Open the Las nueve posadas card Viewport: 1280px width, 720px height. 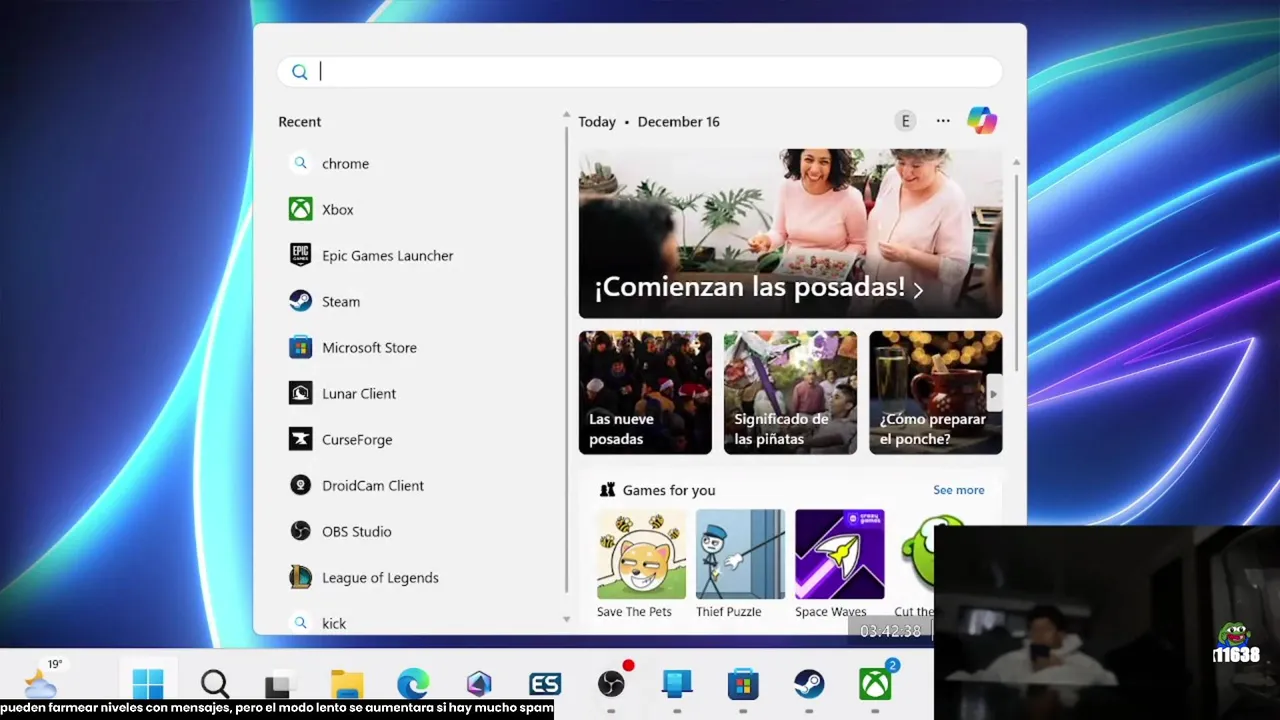[x=645, y=392]
